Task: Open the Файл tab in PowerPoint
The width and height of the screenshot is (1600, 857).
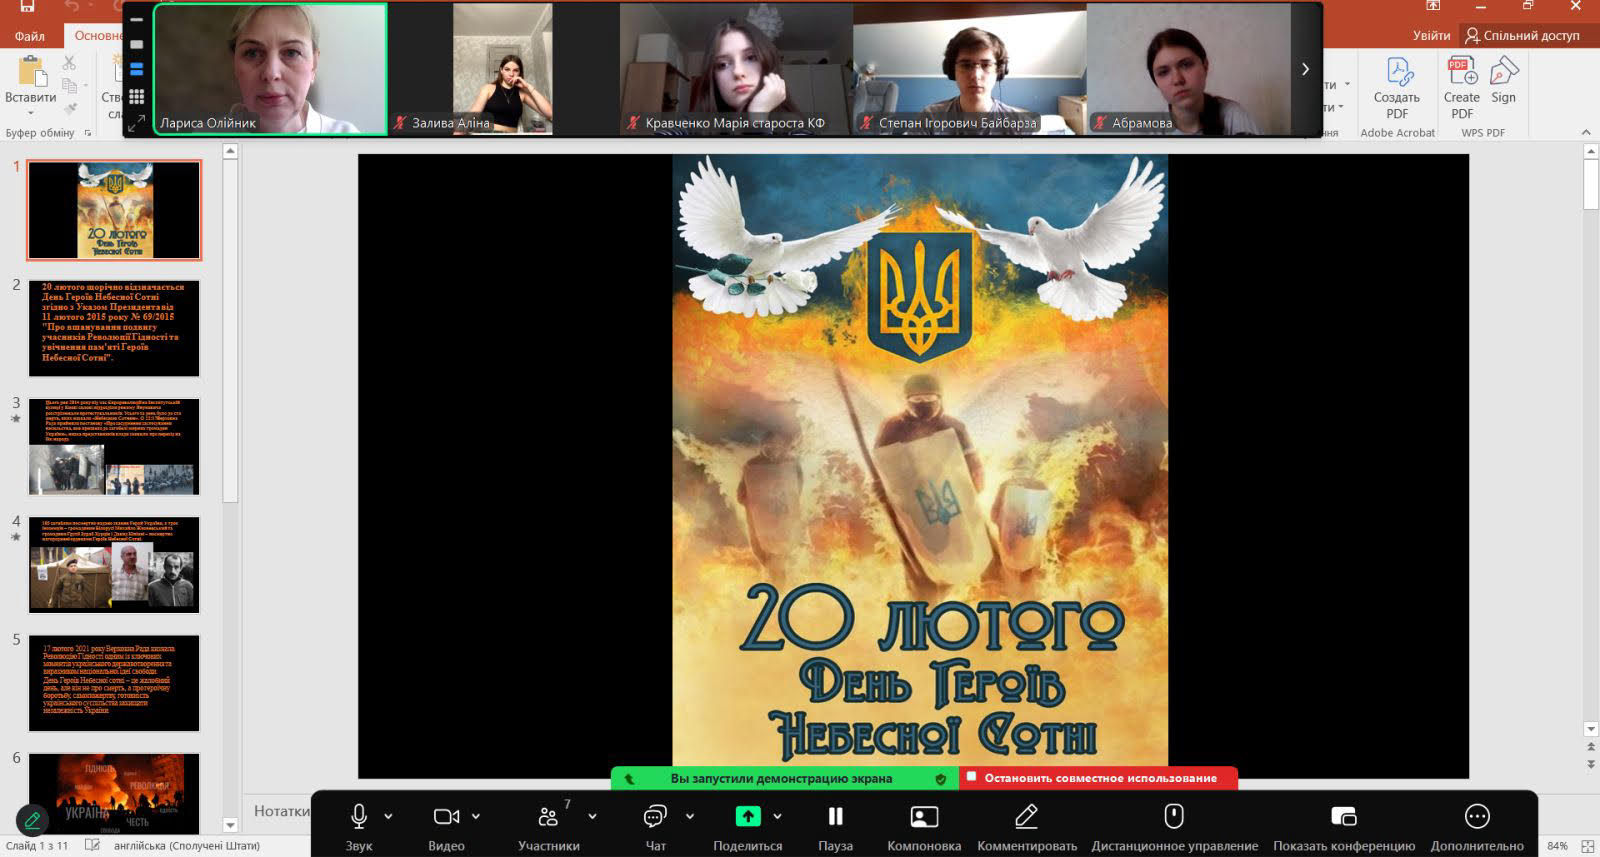Action: (x=30, y=36)
